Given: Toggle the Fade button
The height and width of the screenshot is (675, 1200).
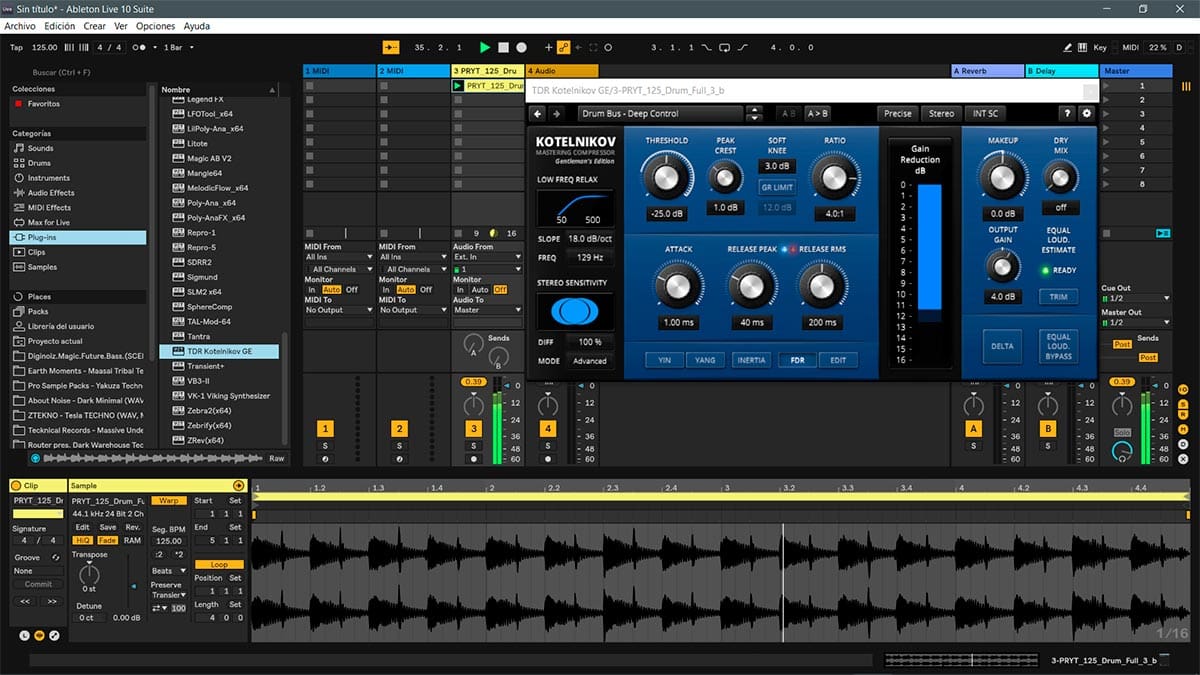Looking at the screenshot, I should click(107, 540).
